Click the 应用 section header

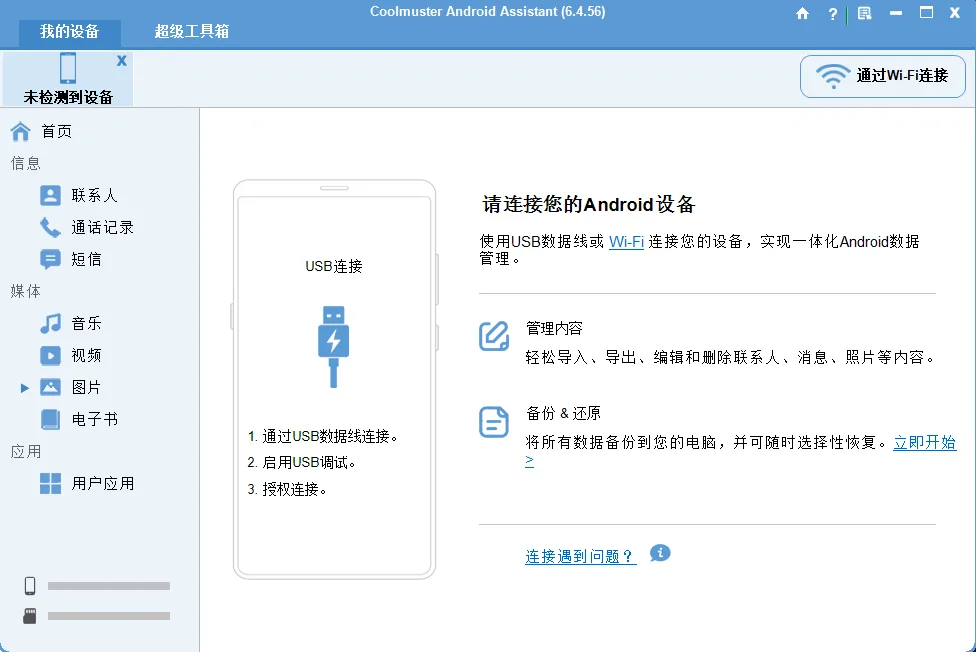point(26,451)
